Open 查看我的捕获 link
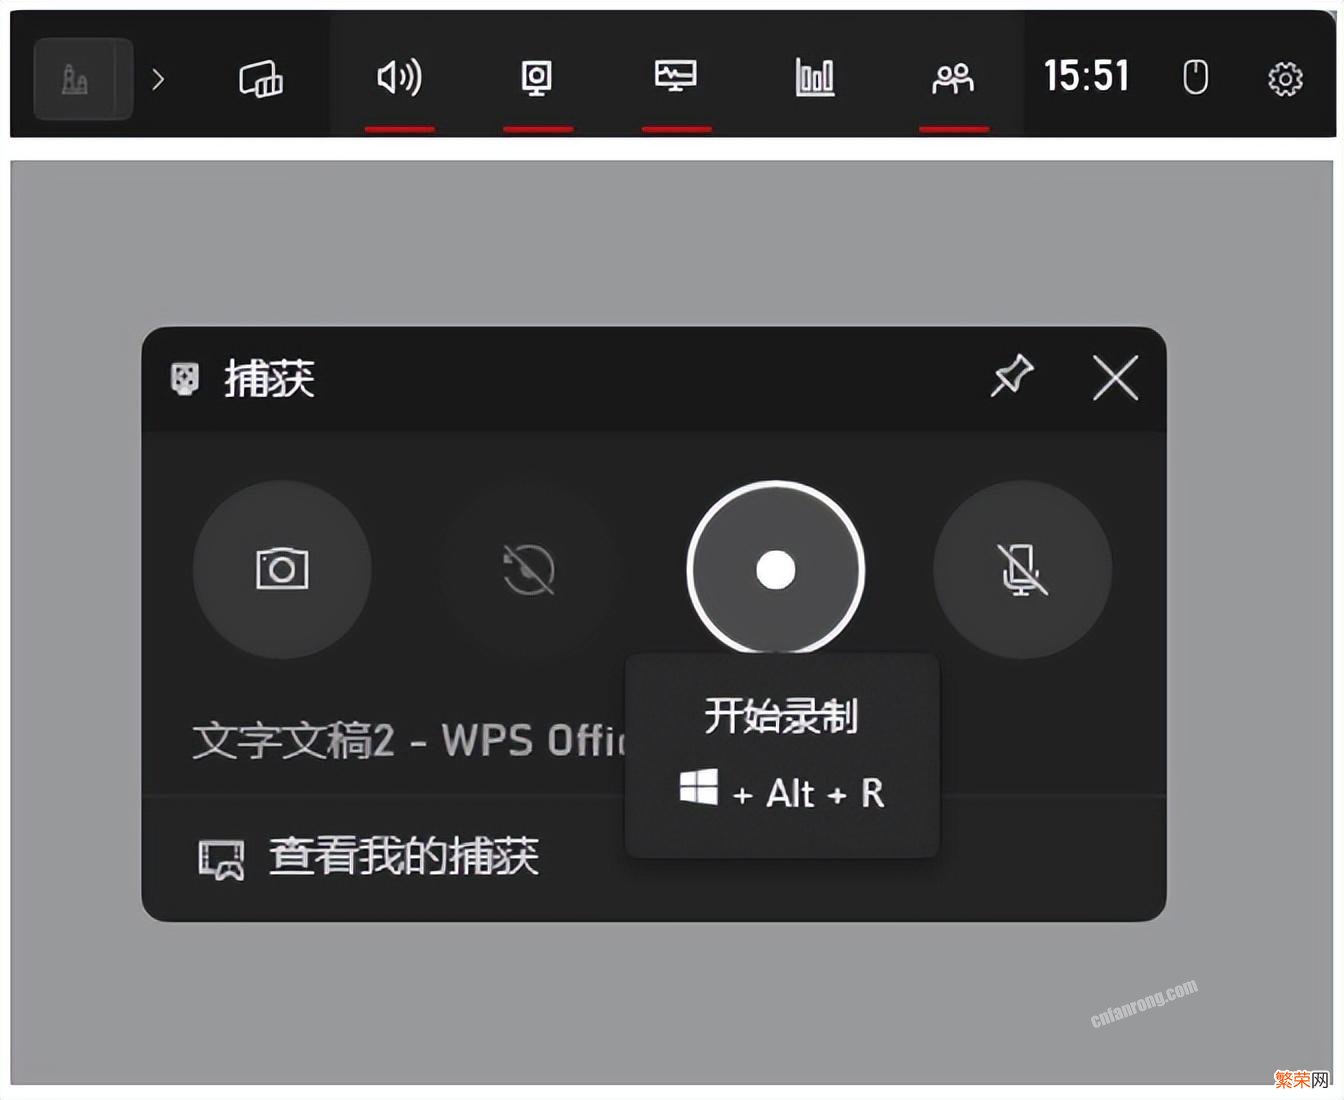Viewport: 1344px width, 1100px height. (x=404, y=857)
